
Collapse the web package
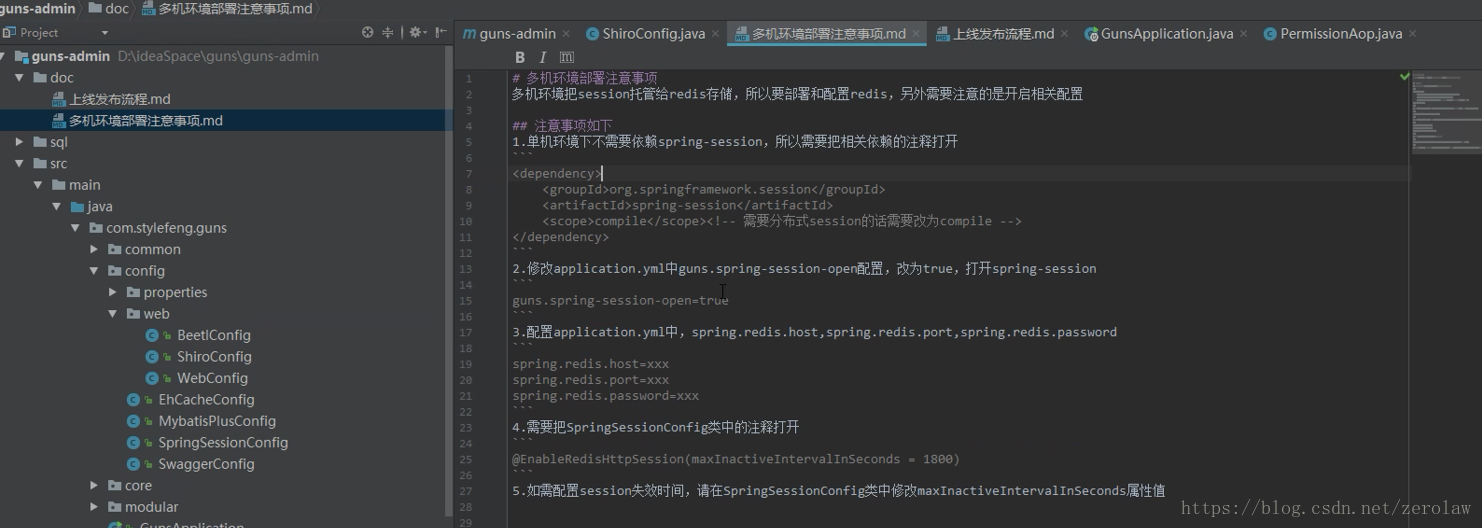point(113,314)
